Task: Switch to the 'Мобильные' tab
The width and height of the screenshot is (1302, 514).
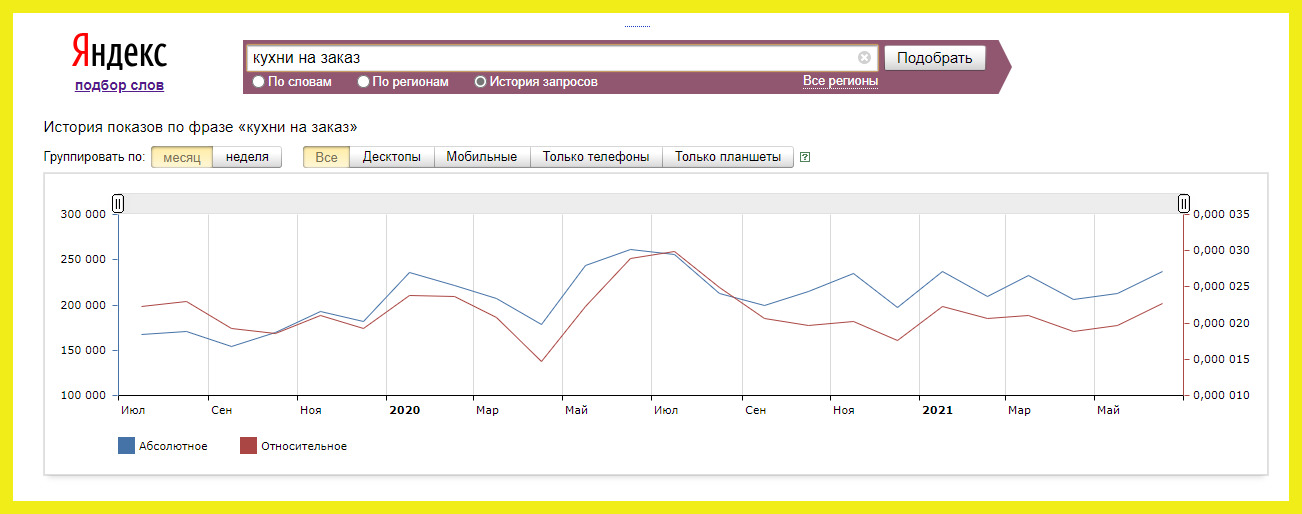Action: pos(481,157)
